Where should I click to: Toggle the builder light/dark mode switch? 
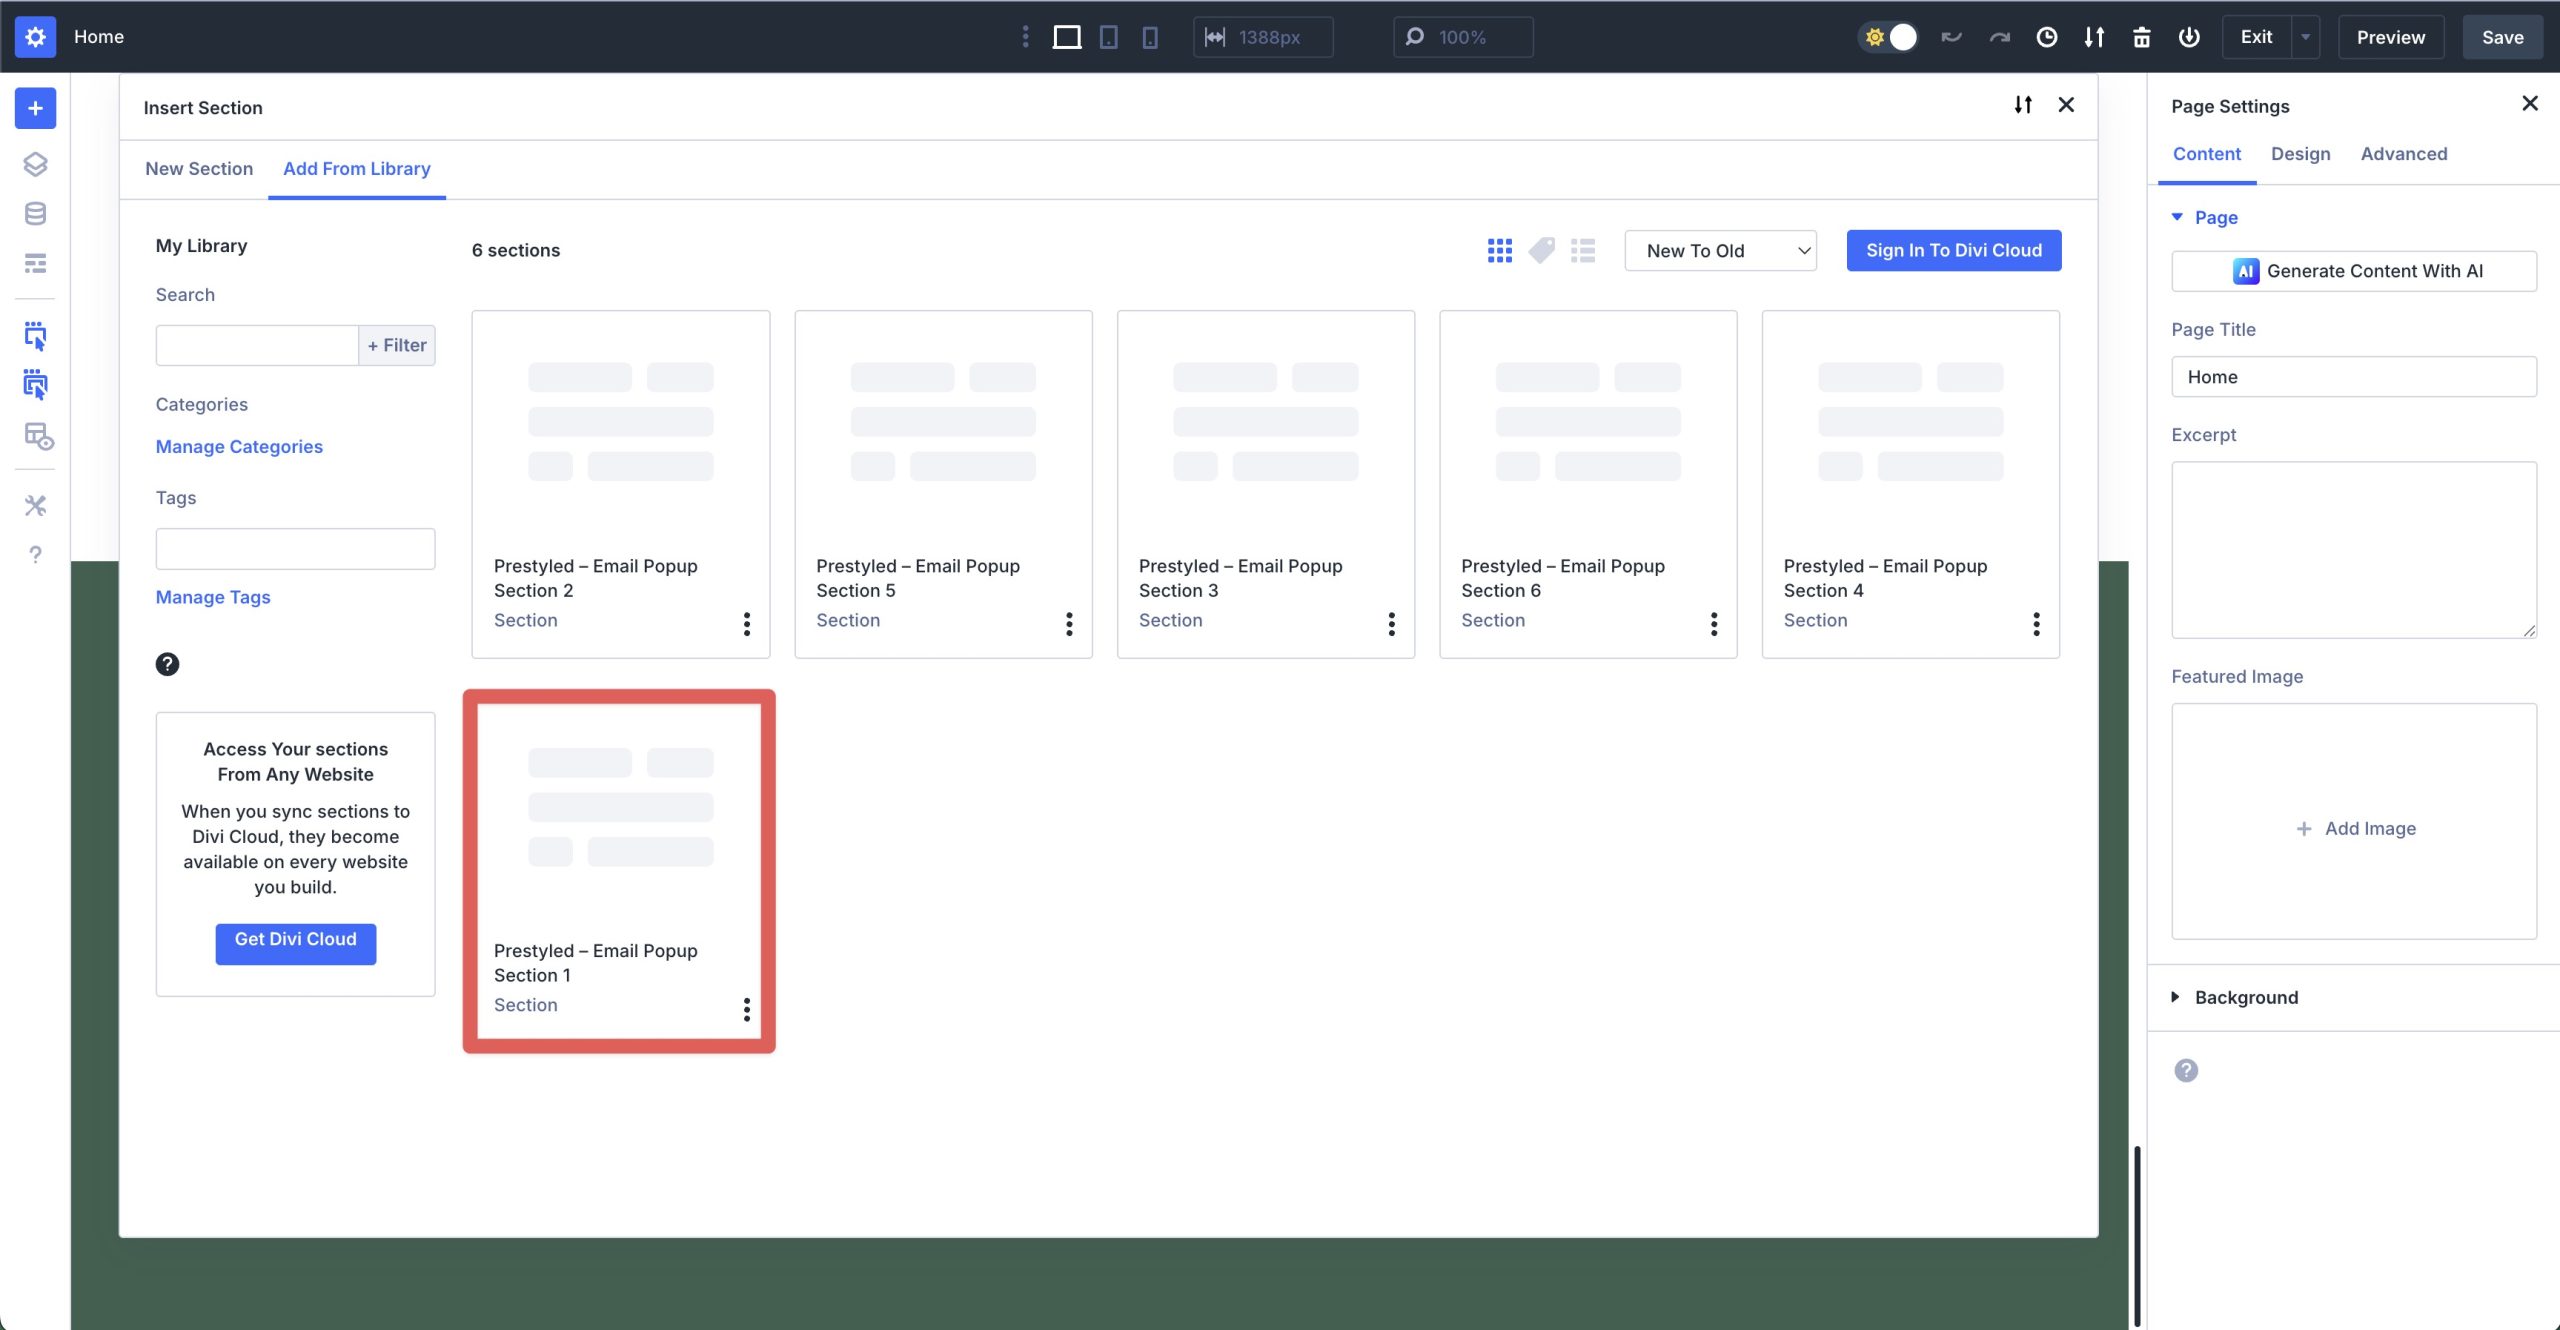click(x=1889, y=36)
